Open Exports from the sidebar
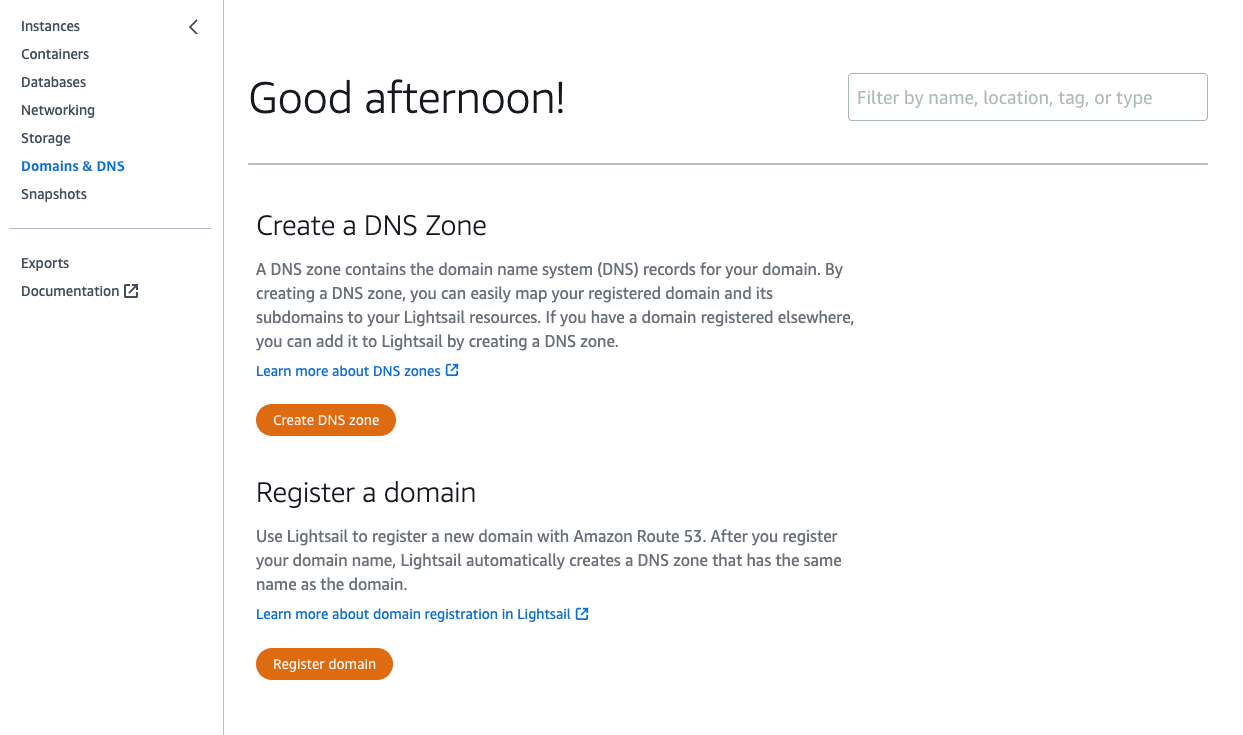The image size is (1243, 735). [x=45, y=263]
